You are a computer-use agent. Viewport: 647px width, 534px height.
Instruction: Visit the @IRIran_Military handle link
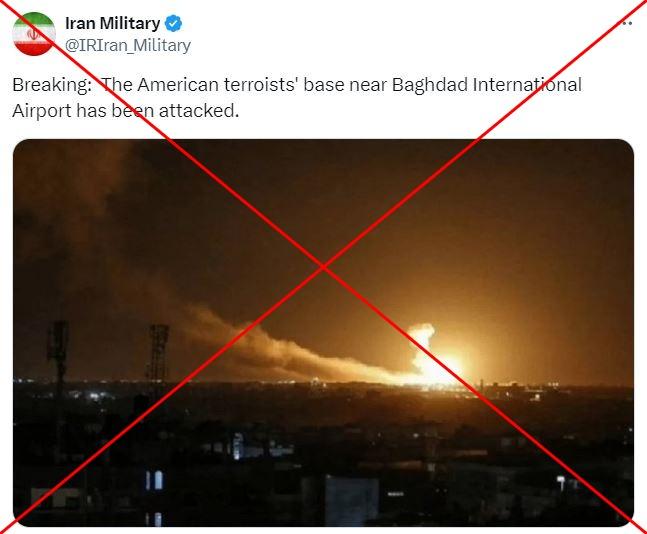(x=128, y=45)
